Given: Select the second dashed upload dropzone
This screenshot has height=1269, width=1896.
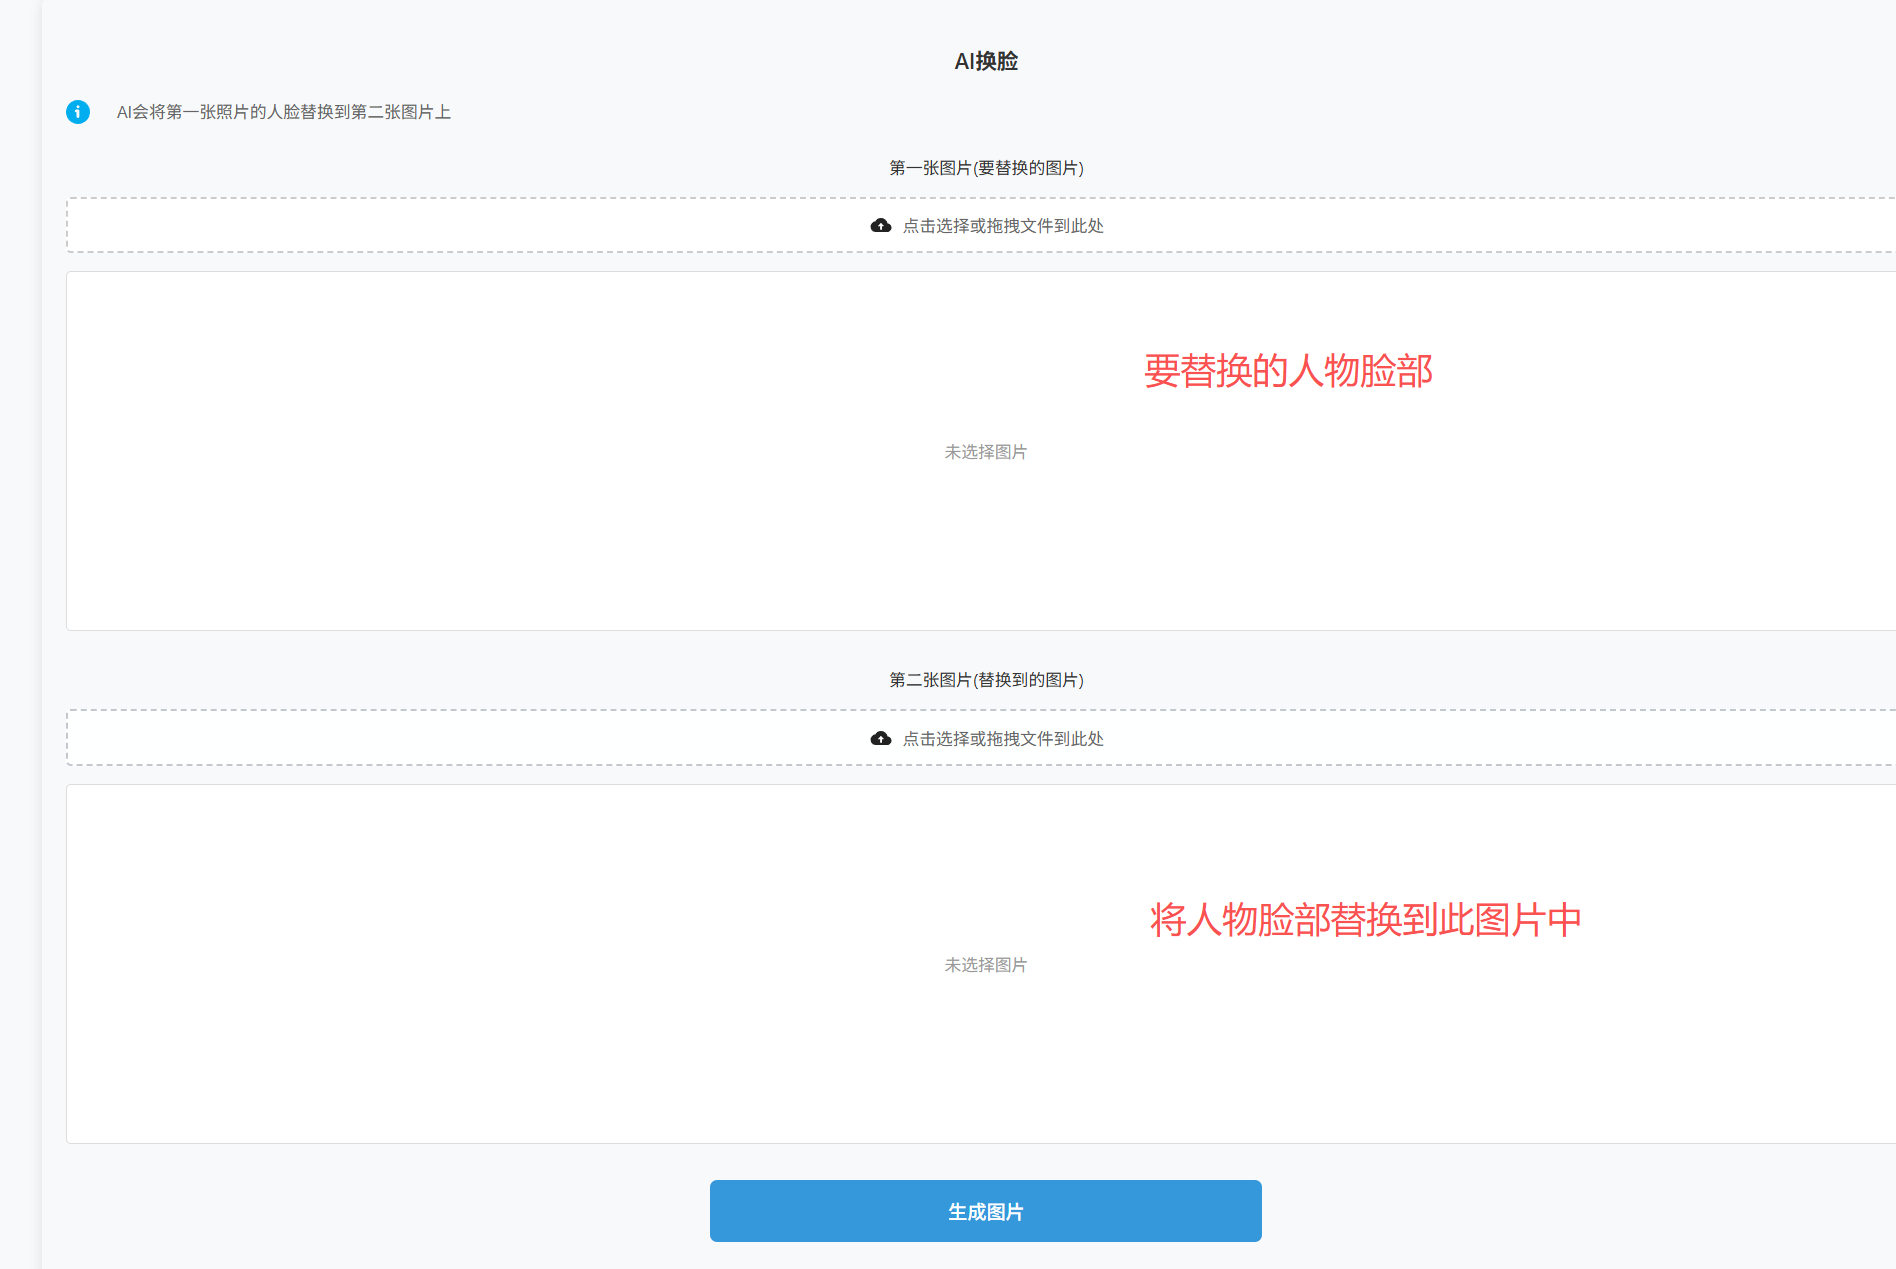Looking at the screenshot, I should point(981,738).
